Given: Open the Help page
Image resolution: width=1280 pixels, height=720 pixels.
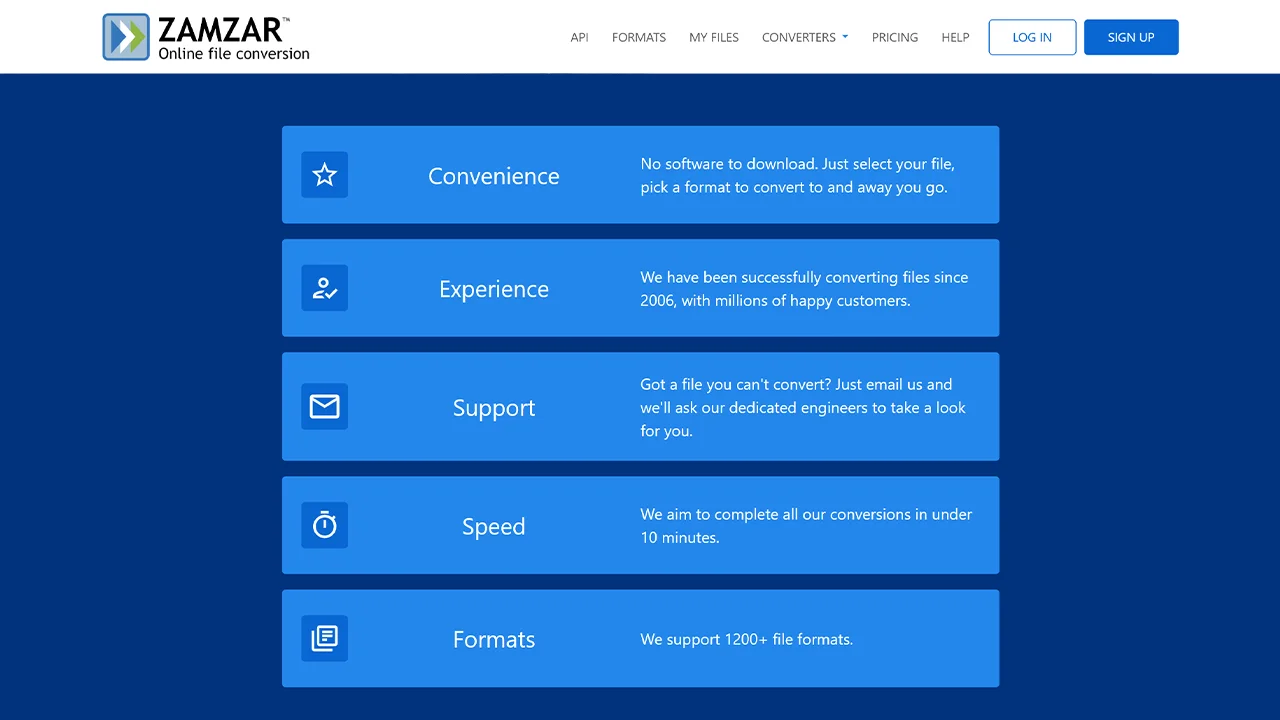Looking at the screenshot, I should click(x=955, y=37).
